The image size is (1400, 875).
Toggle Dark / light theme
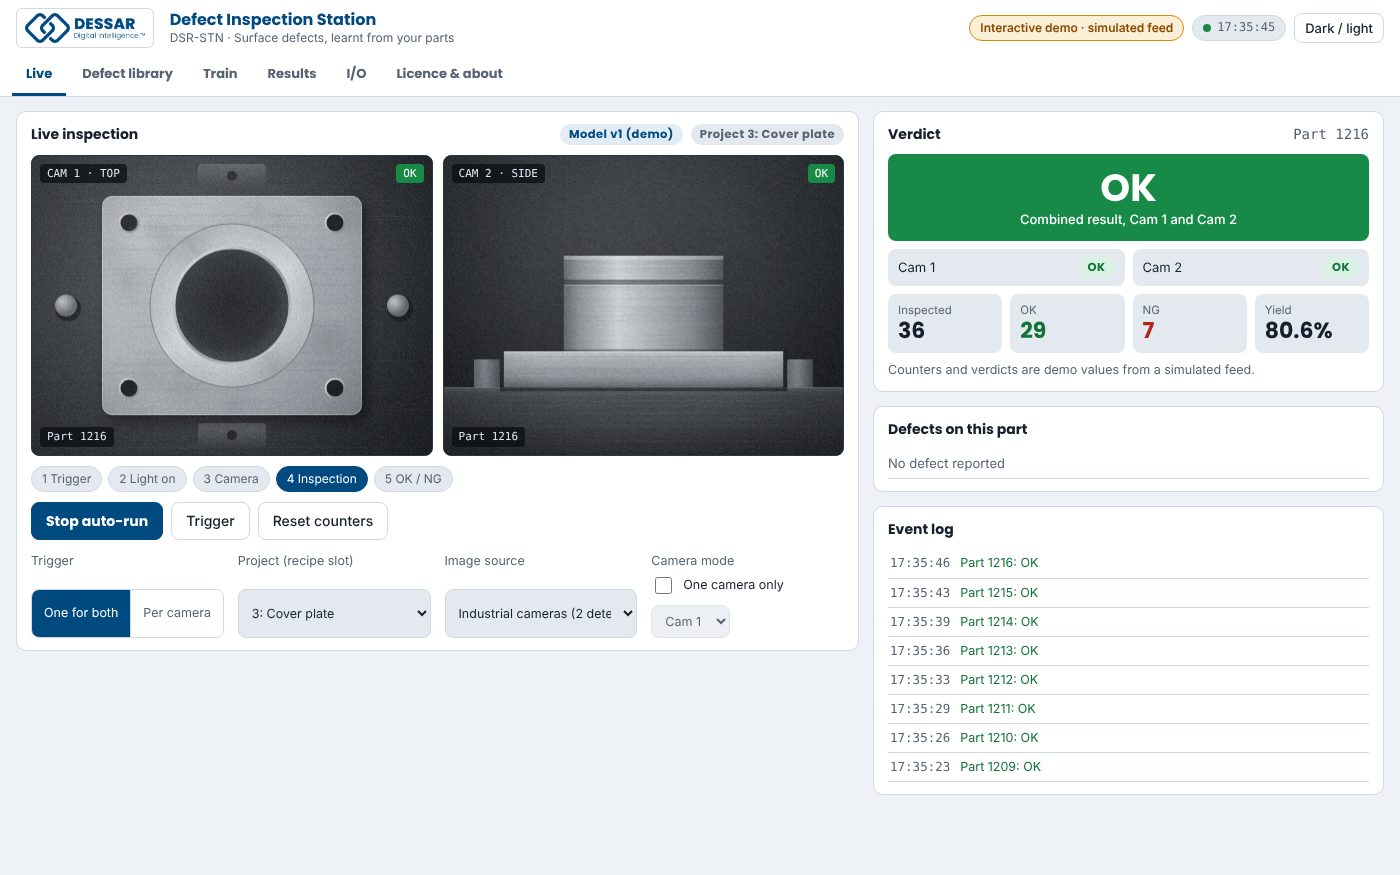tap(1338, 28)
